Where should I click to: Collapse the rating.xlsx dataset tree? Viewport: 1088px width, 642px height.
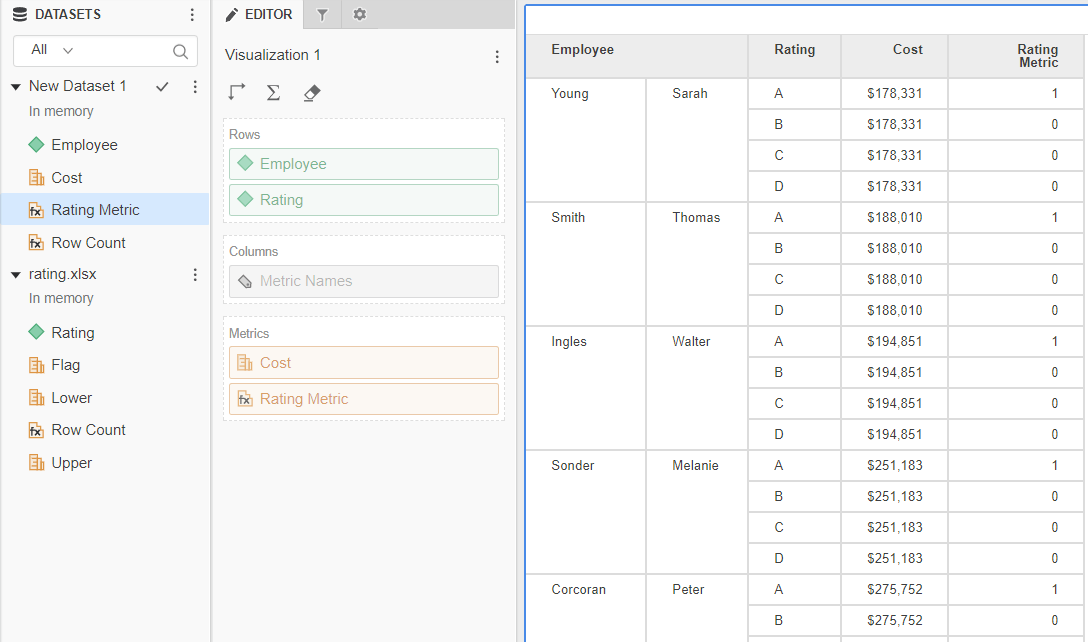coord(16,274)
